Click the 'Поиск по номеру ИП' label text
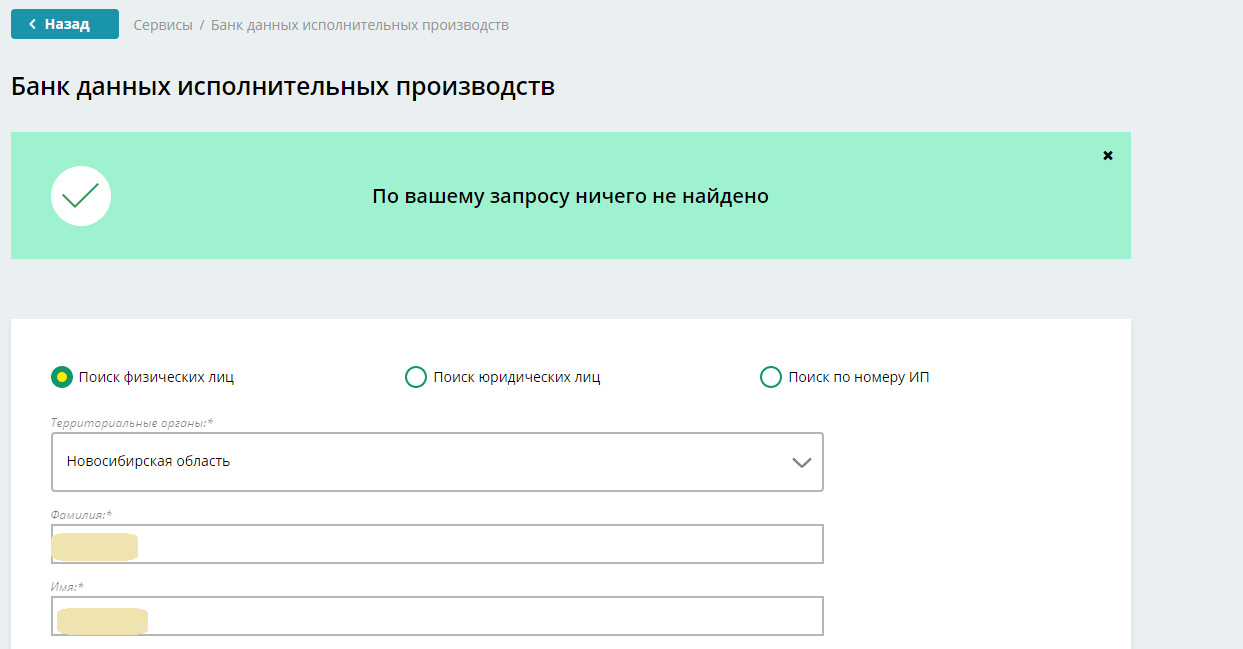1243x649 pixels. [x=858, y=377]
